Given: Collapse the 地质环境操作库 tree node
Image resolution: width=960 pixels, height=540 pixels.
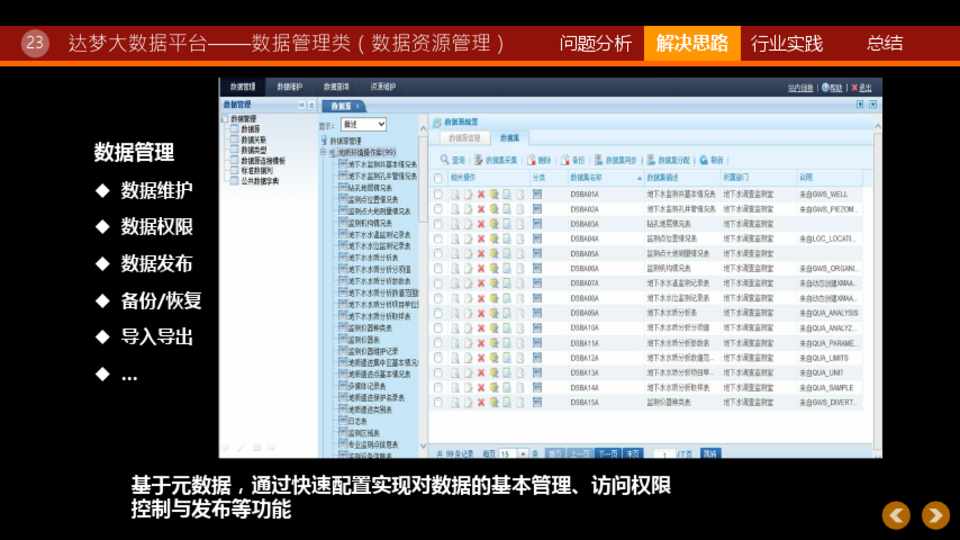Looking at the screenshot, I should pos(323,152).
